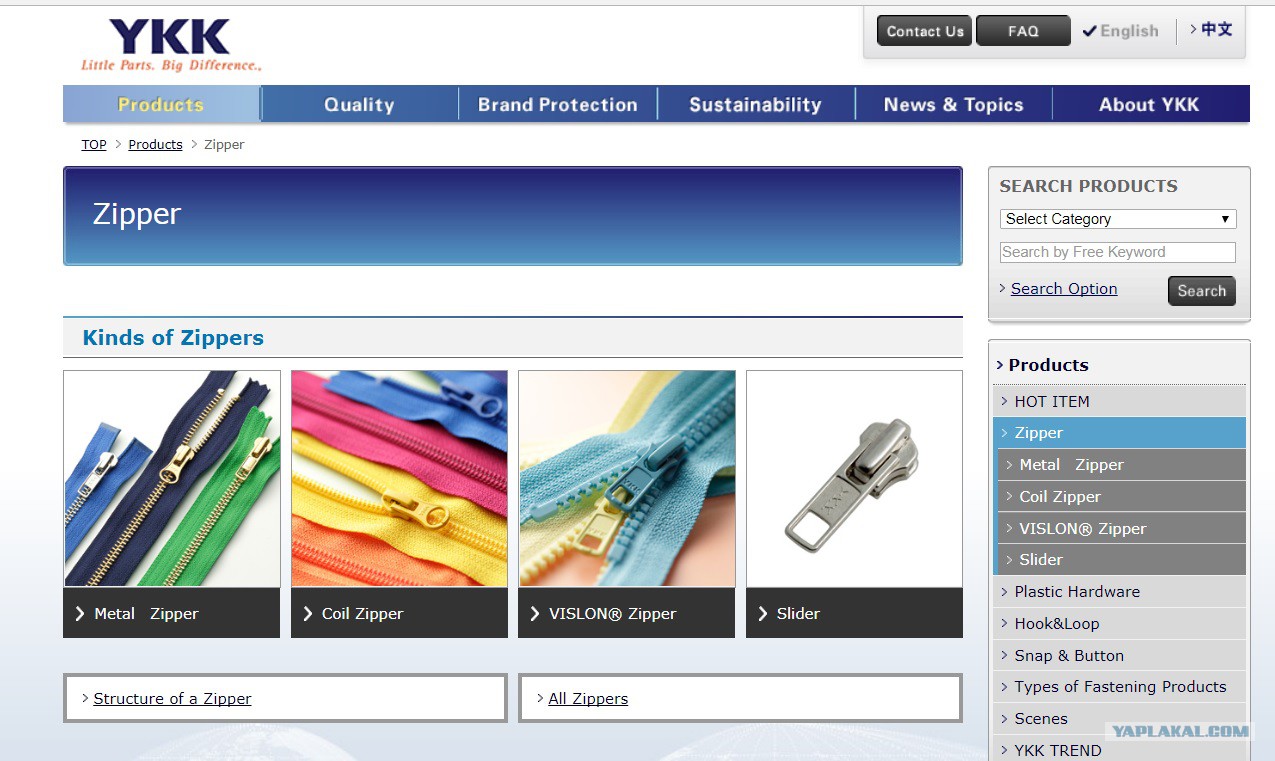1275x761 pixels.
Task: Open the About YKK tab
Action: click(x=1150, y=104)
